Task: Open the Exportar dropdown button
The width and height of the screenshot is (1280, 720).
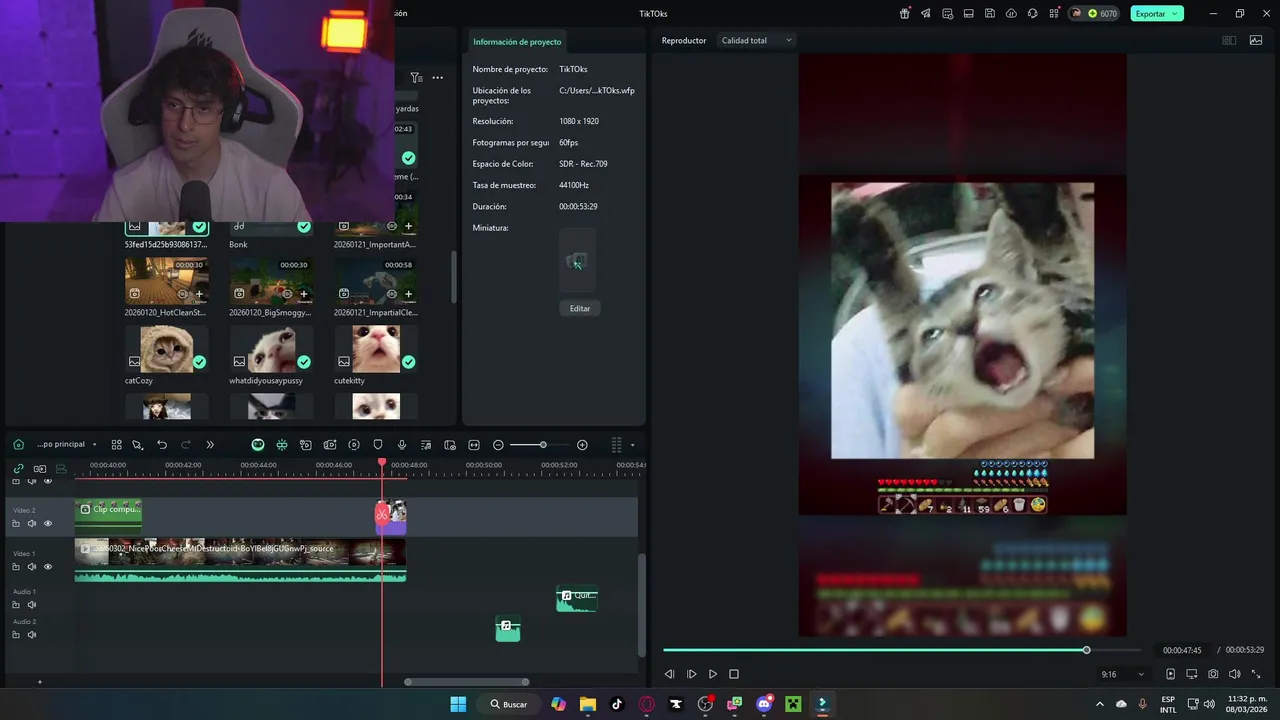Action: (x=1157, y=14)
